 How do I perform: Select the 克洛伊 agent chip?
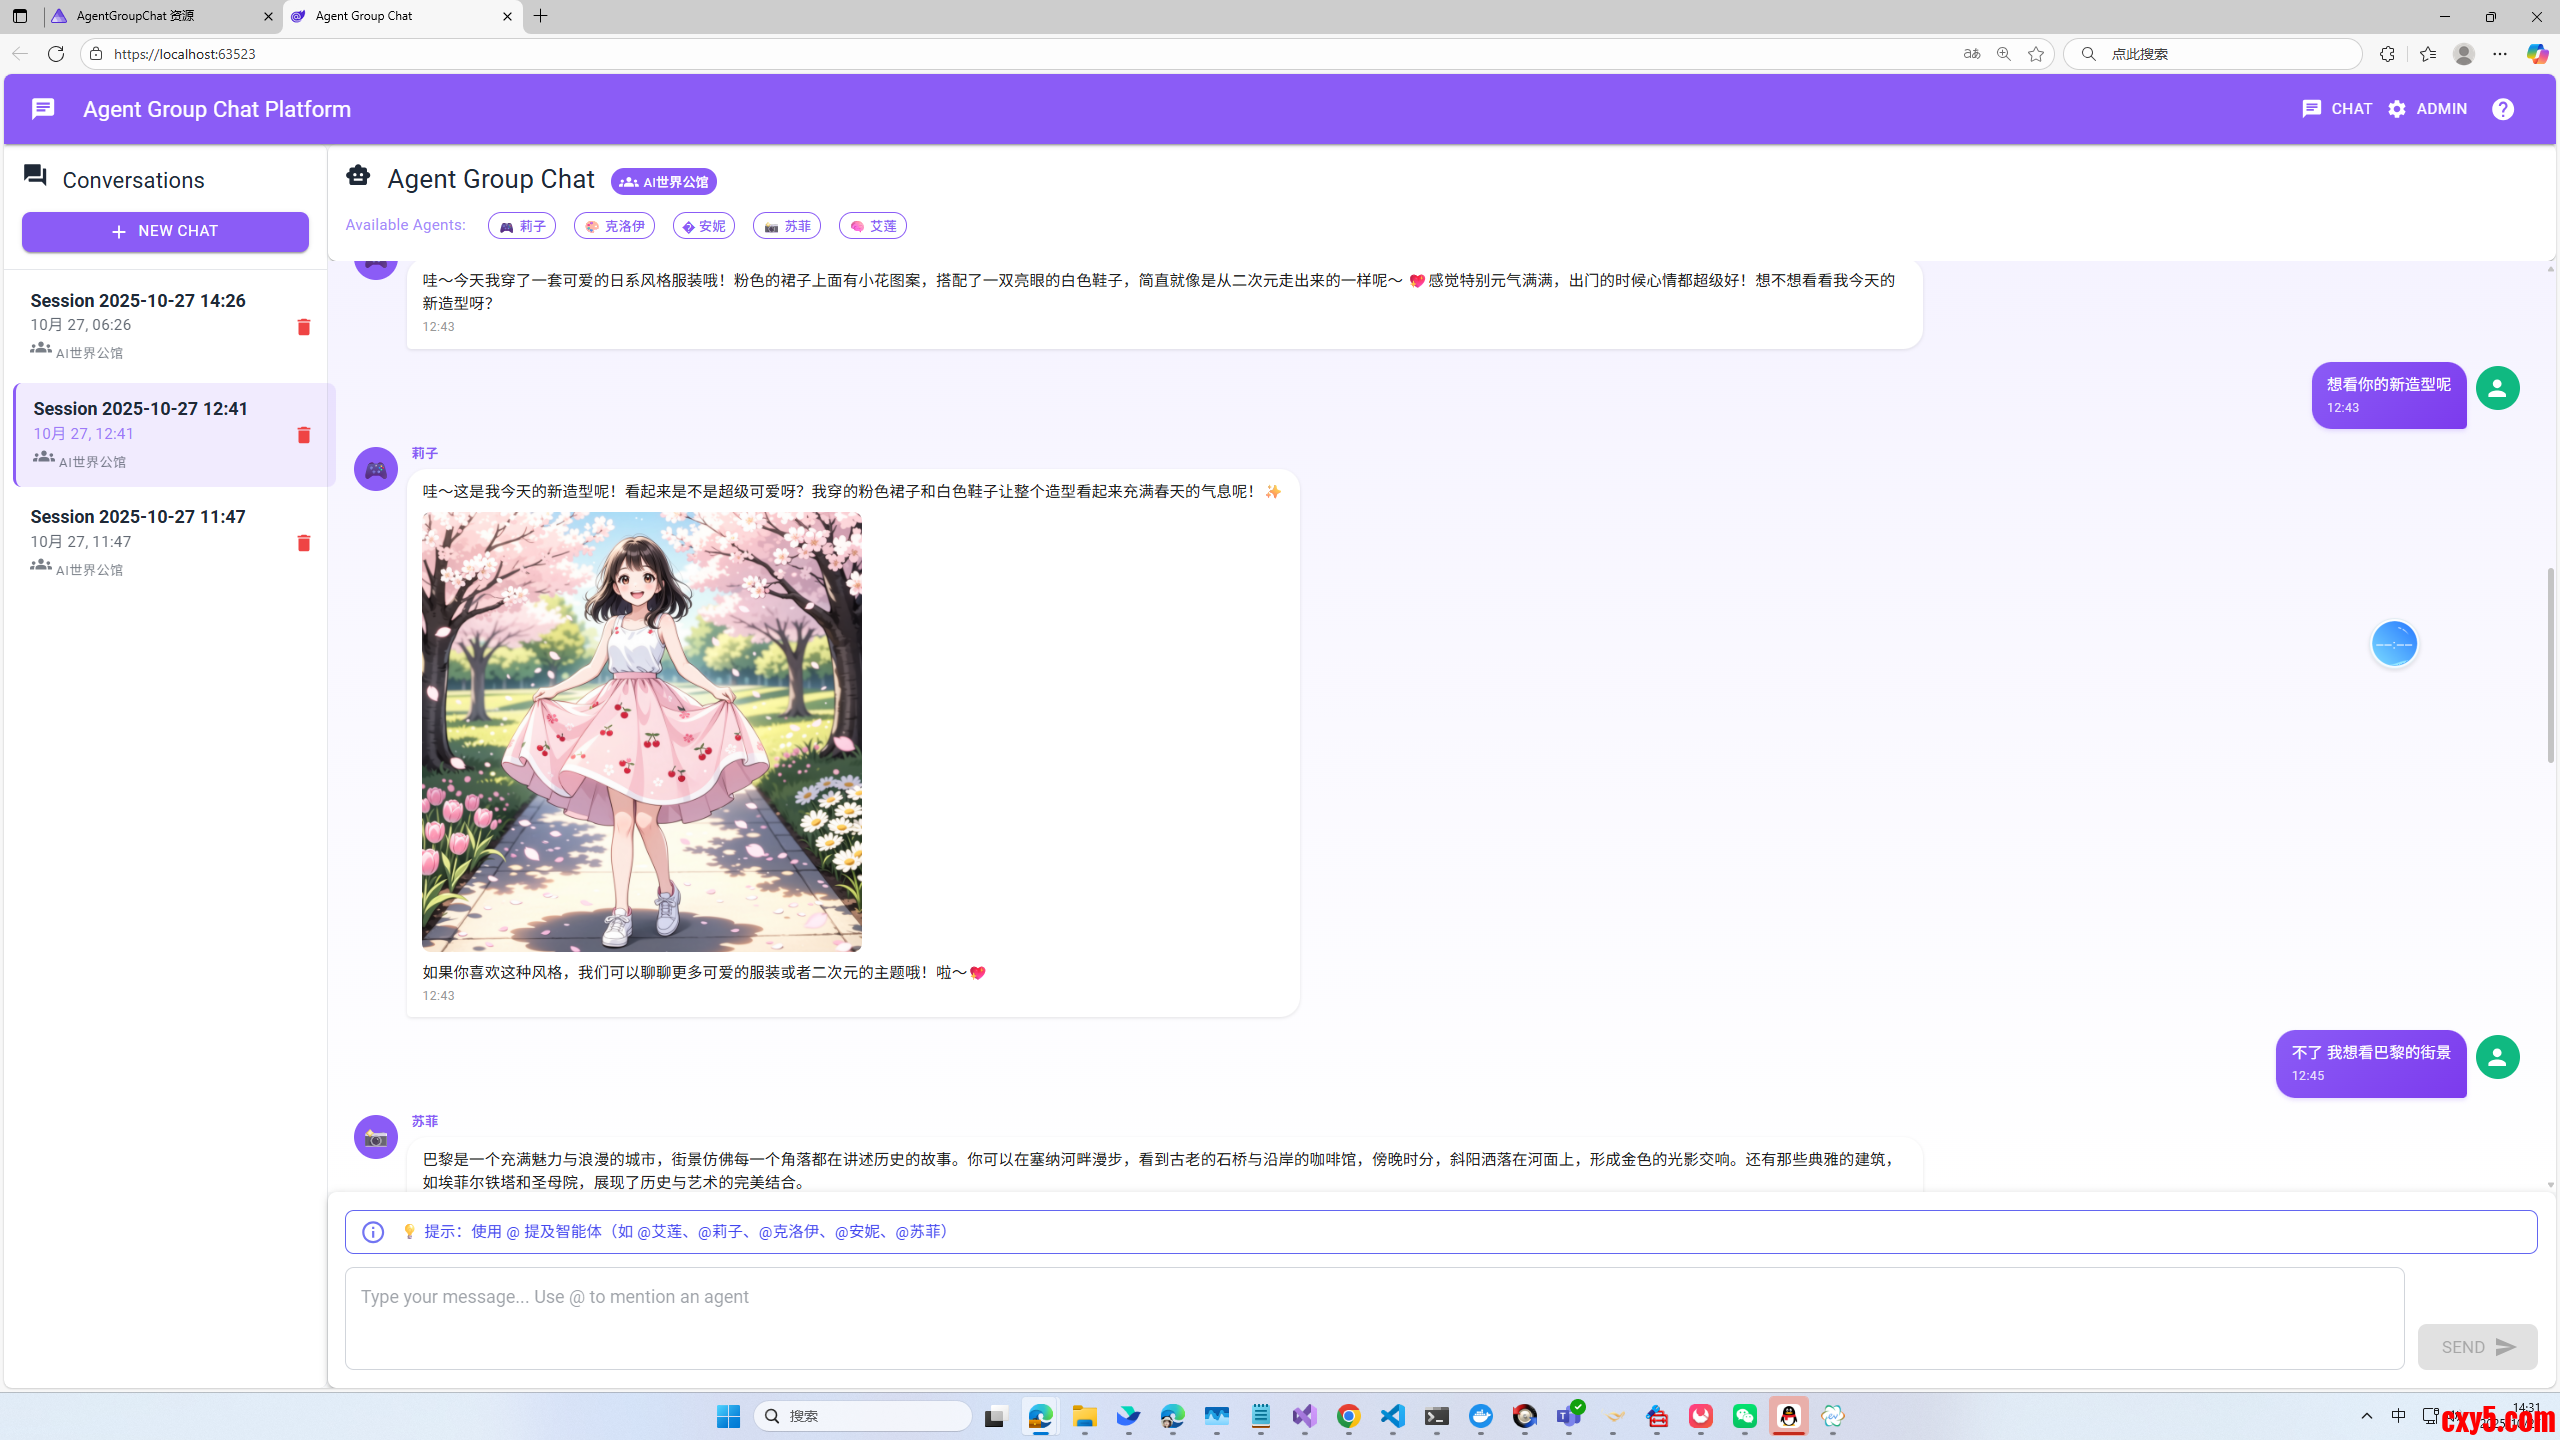click(614, 225)
